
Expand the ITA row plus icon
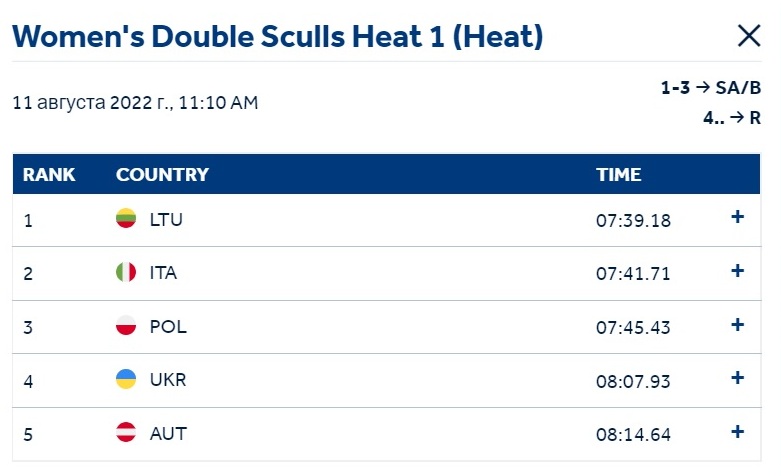click(737, 270)
